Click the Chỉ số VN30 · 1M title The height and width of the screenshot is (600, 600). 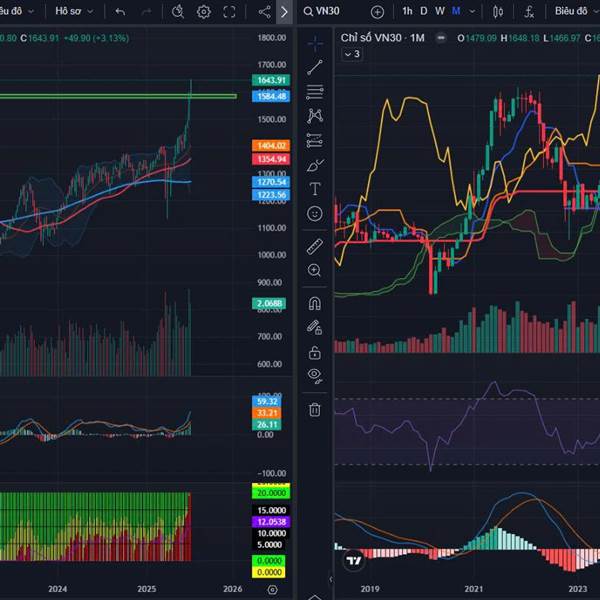click(382, 38)
